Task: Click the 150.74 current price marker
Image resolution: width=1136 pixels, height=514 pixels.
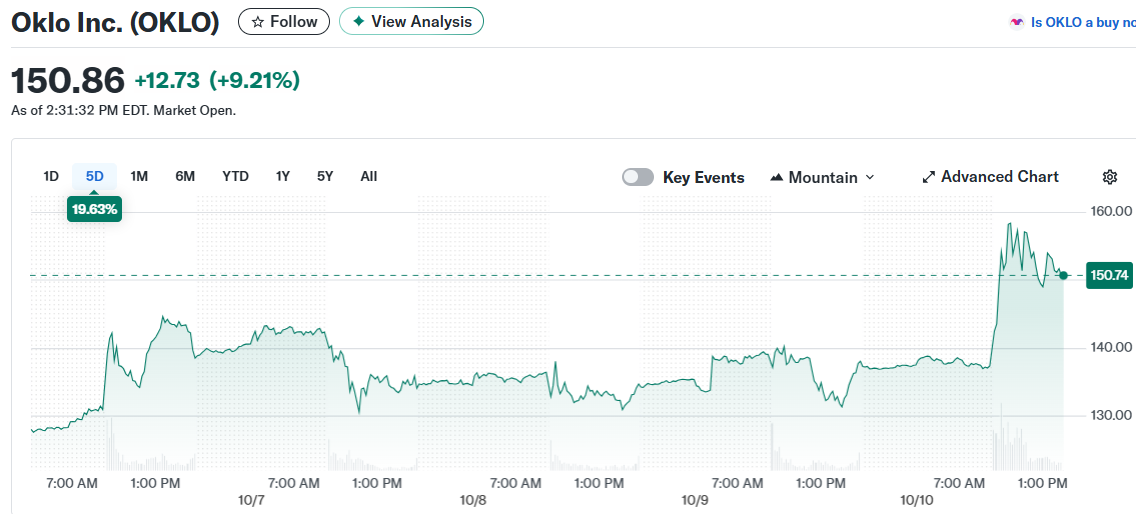Action: [x=1109, y=275]
